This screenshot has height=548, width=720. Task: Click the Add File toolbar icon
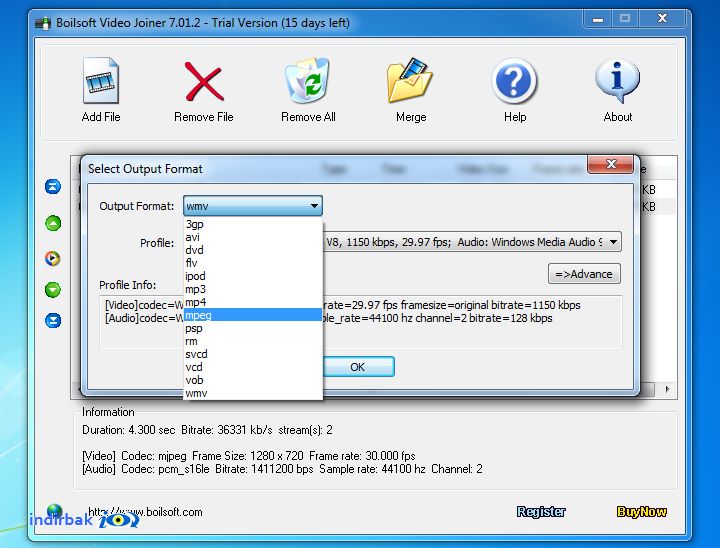click(x=101, y=80)
